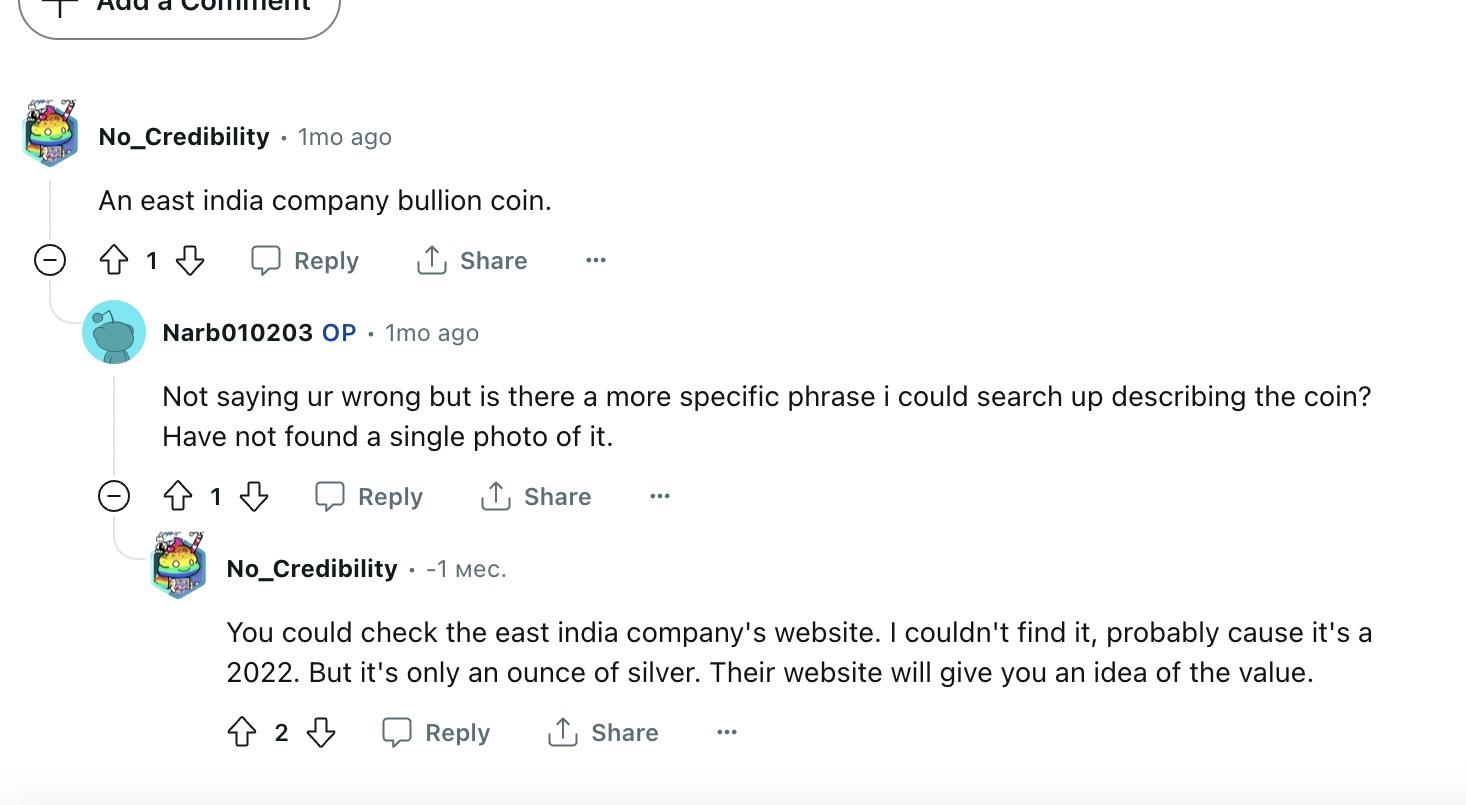Screen dimensions: 1466x805
Task: Reply to the bullion coin comment
Action: tap(305, 261)
